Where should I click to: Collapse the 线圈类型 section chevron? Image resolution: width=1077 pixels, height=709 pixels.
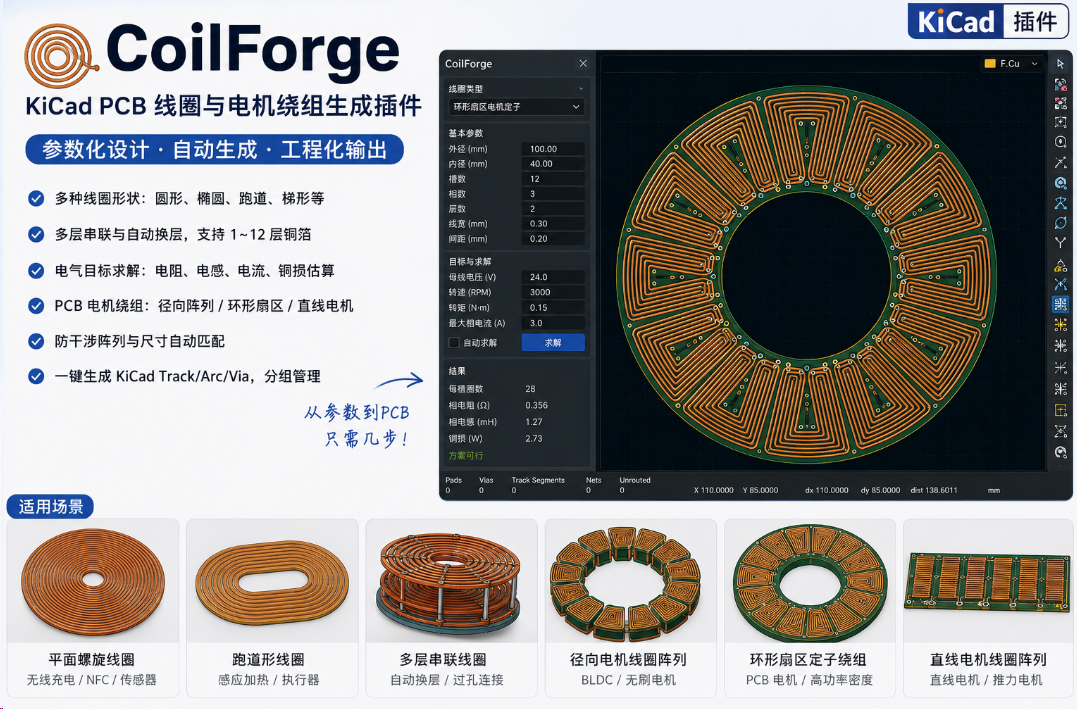tap(581, 89)
